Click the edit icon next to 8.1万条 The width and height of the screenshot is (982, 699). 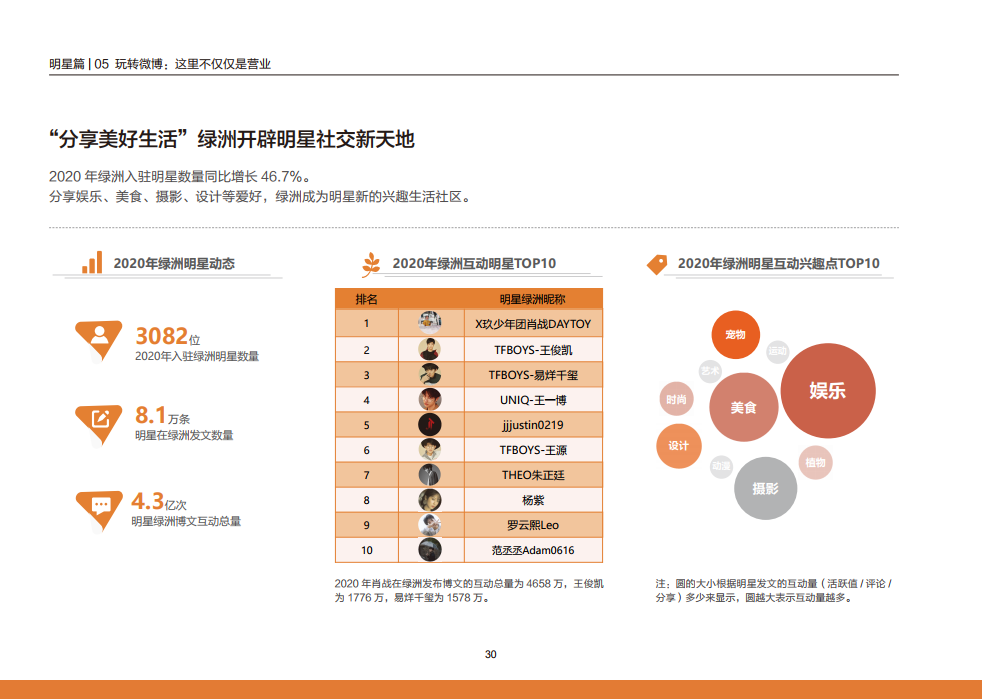(99, 425)
